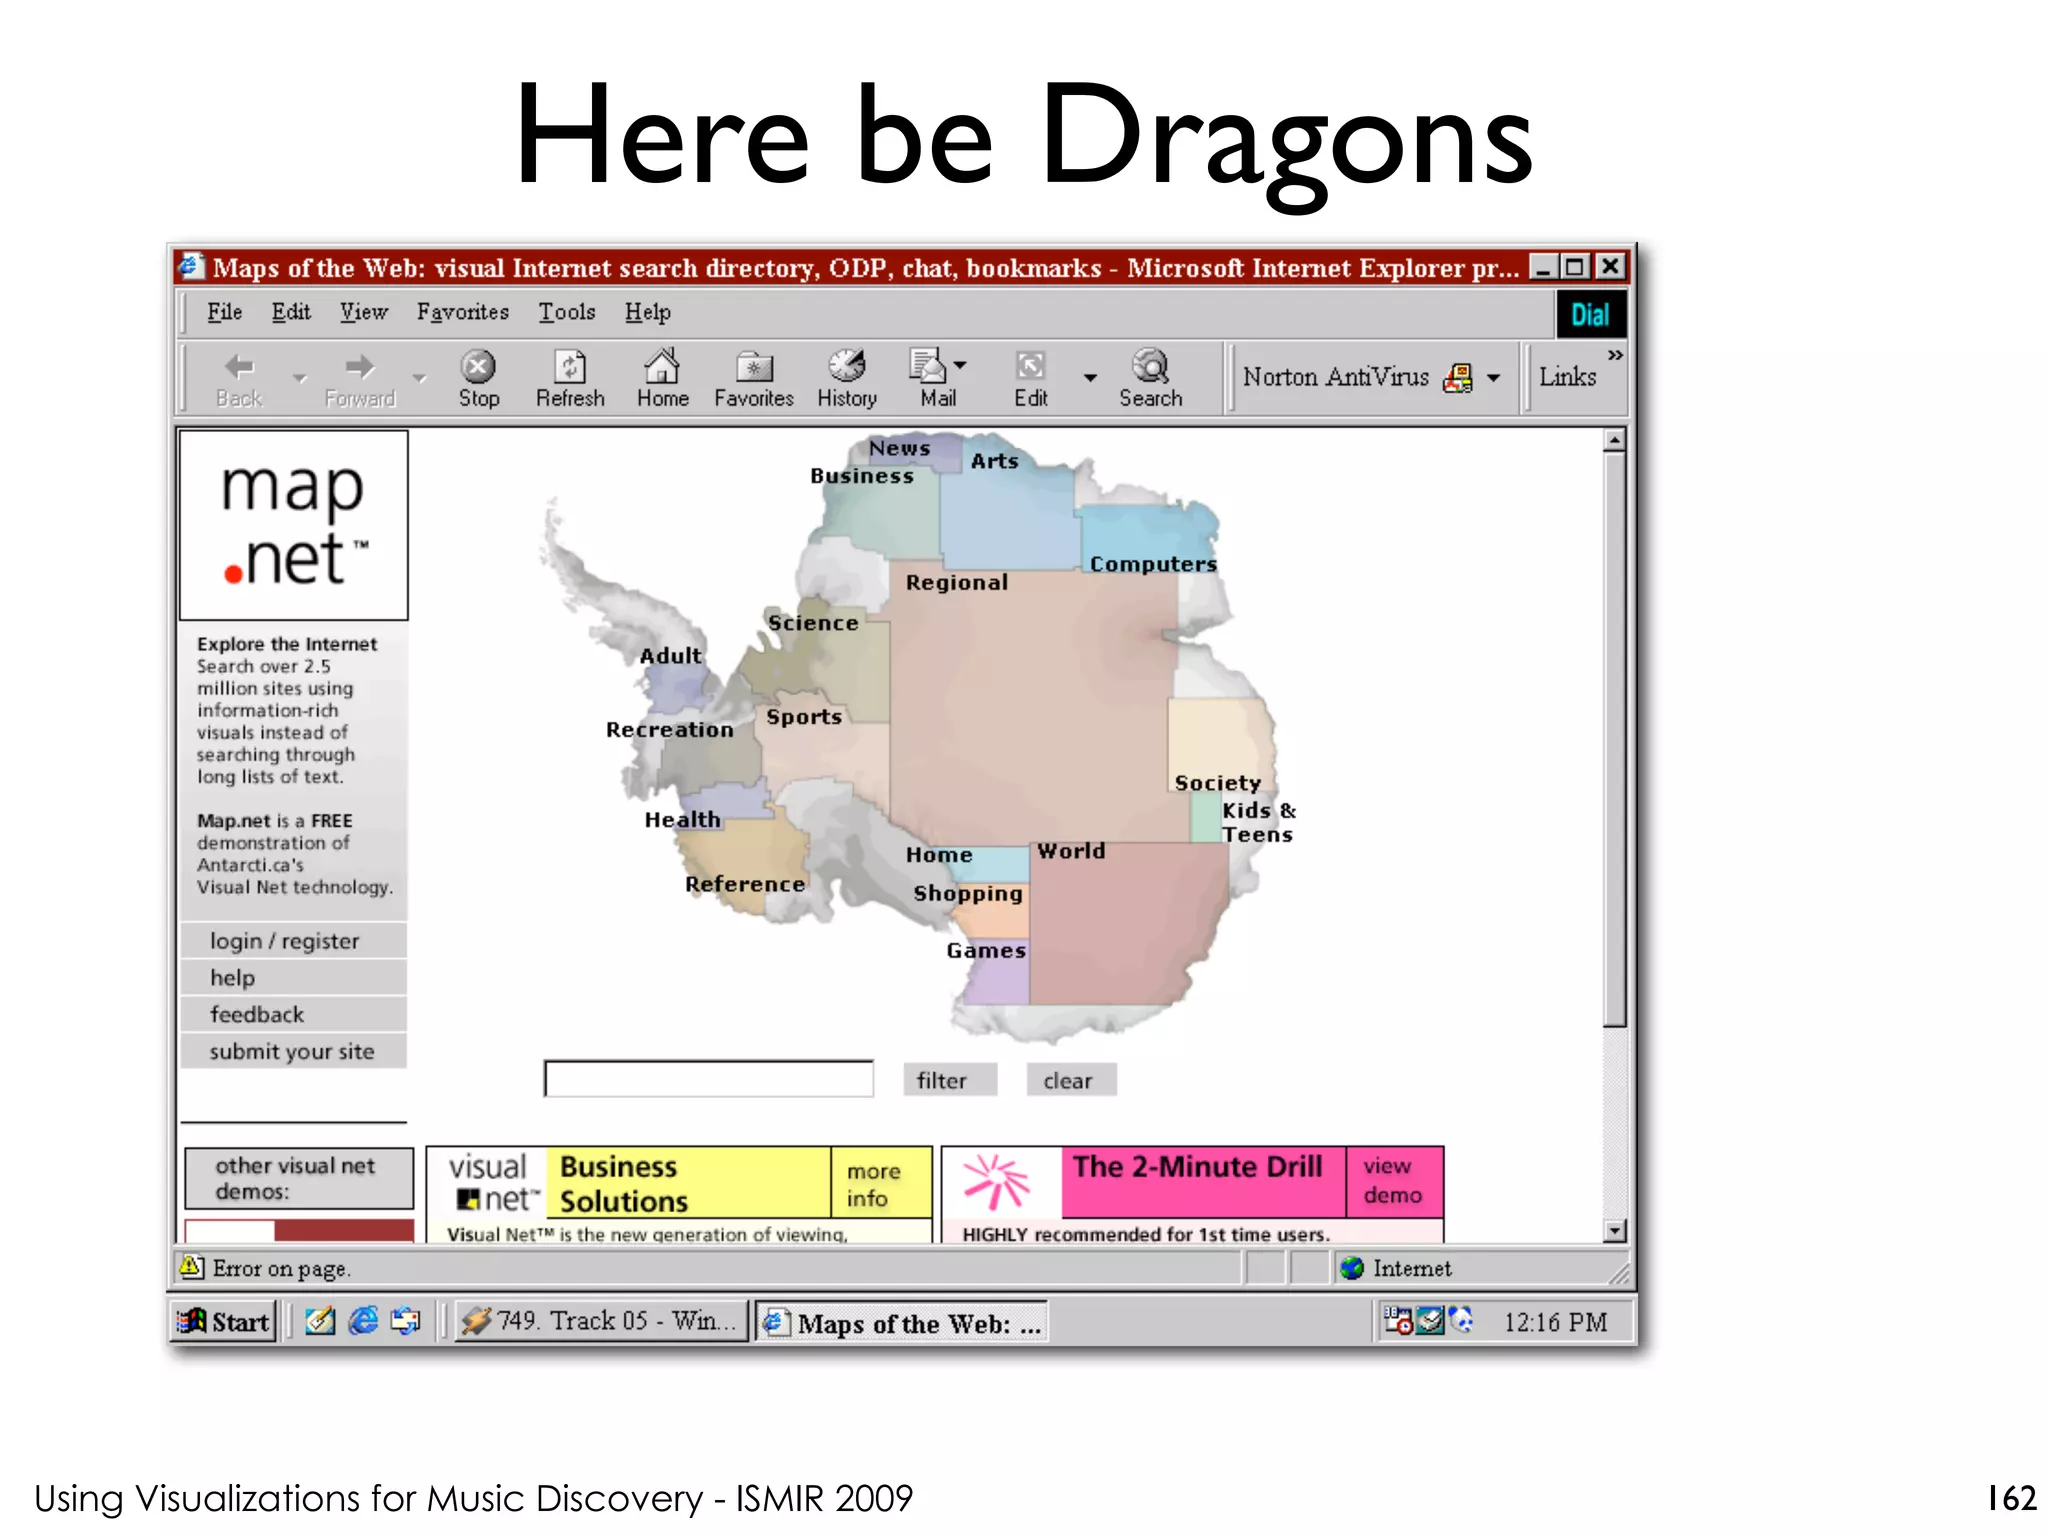Expand the Links bar chevron
The image size is (2048, 1536).
[1615, 355]
